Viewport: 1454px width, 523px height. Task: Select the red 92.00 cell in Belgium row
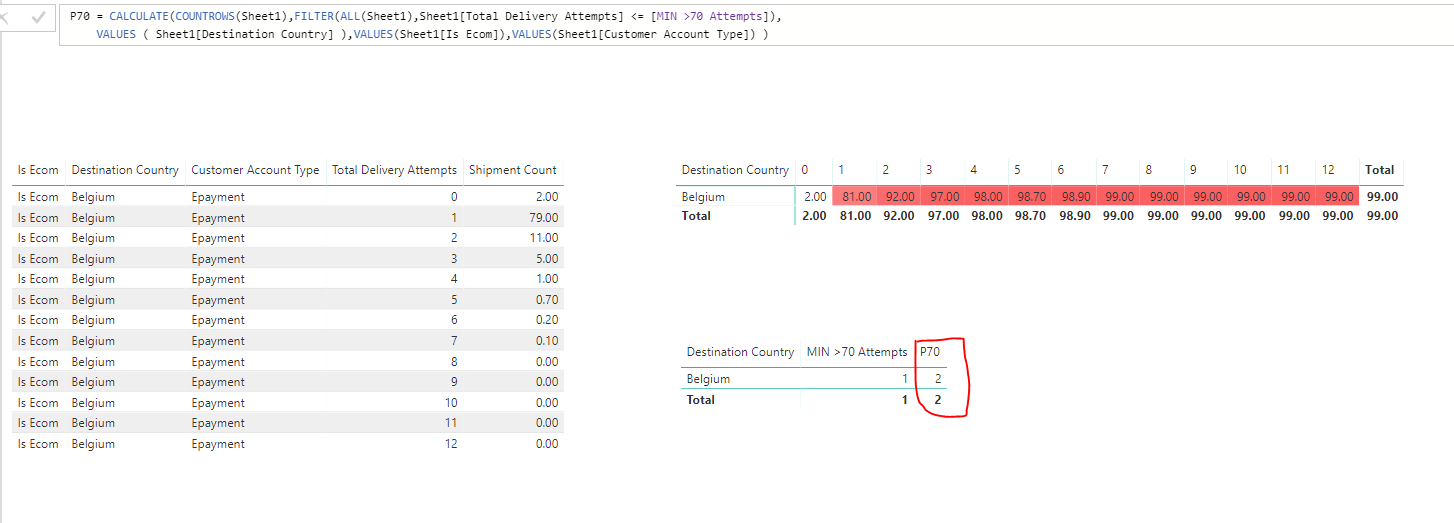(899, 197)
